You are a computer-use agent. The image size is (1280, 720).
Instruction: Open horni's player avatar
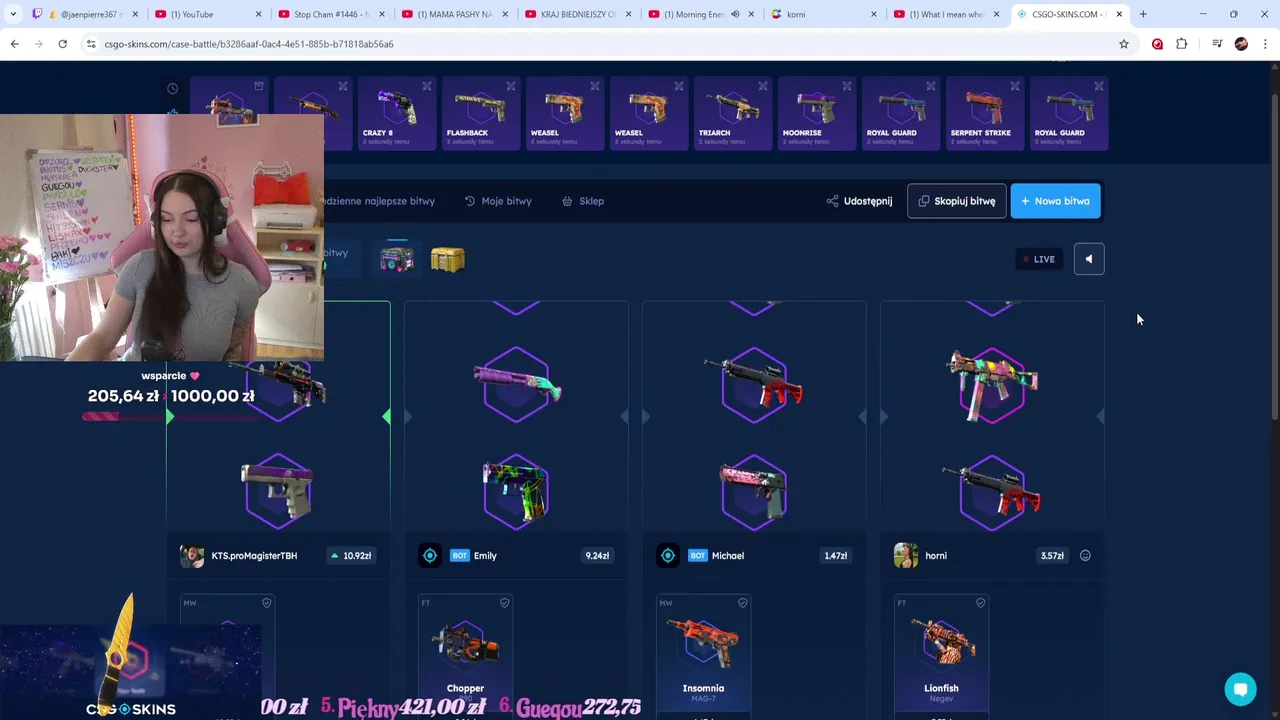906,555
